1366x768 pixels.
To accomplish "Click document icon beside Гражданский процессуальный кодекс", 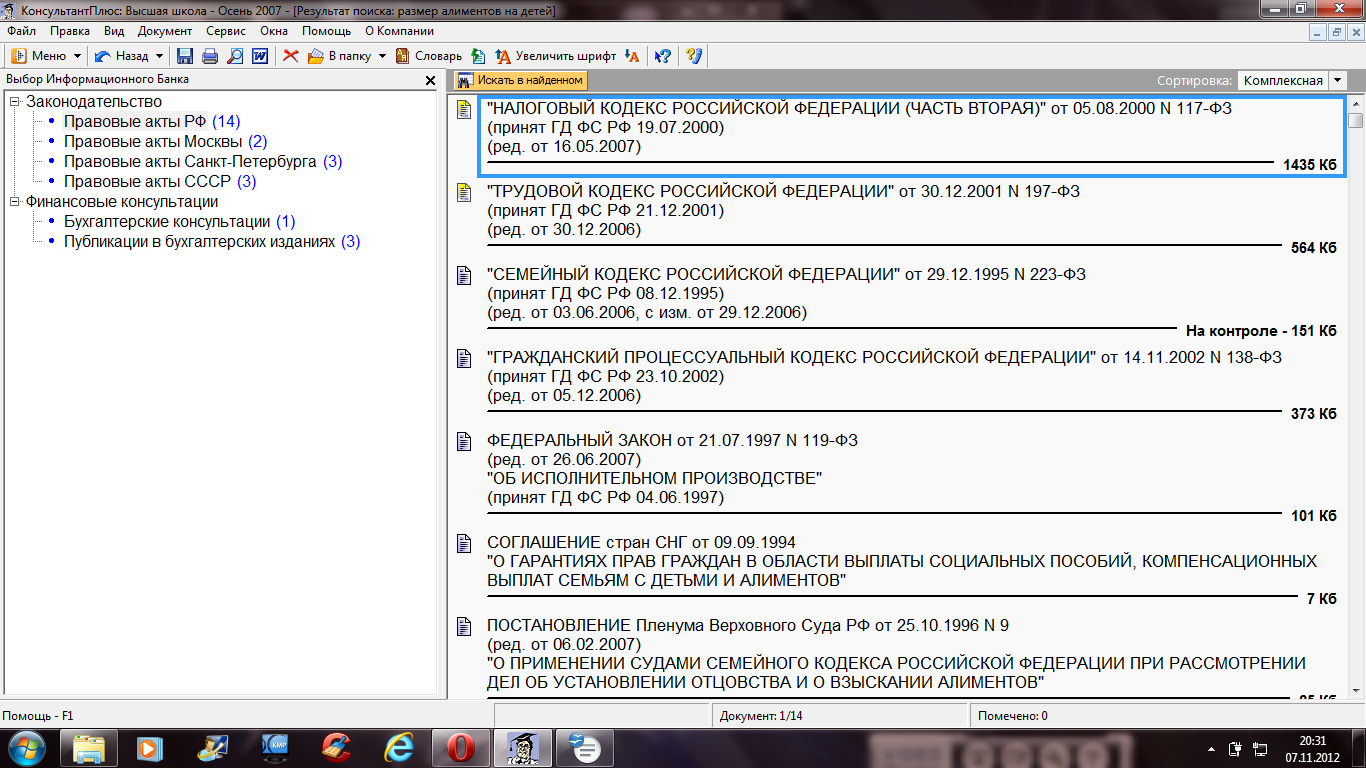I will (464, 358).
